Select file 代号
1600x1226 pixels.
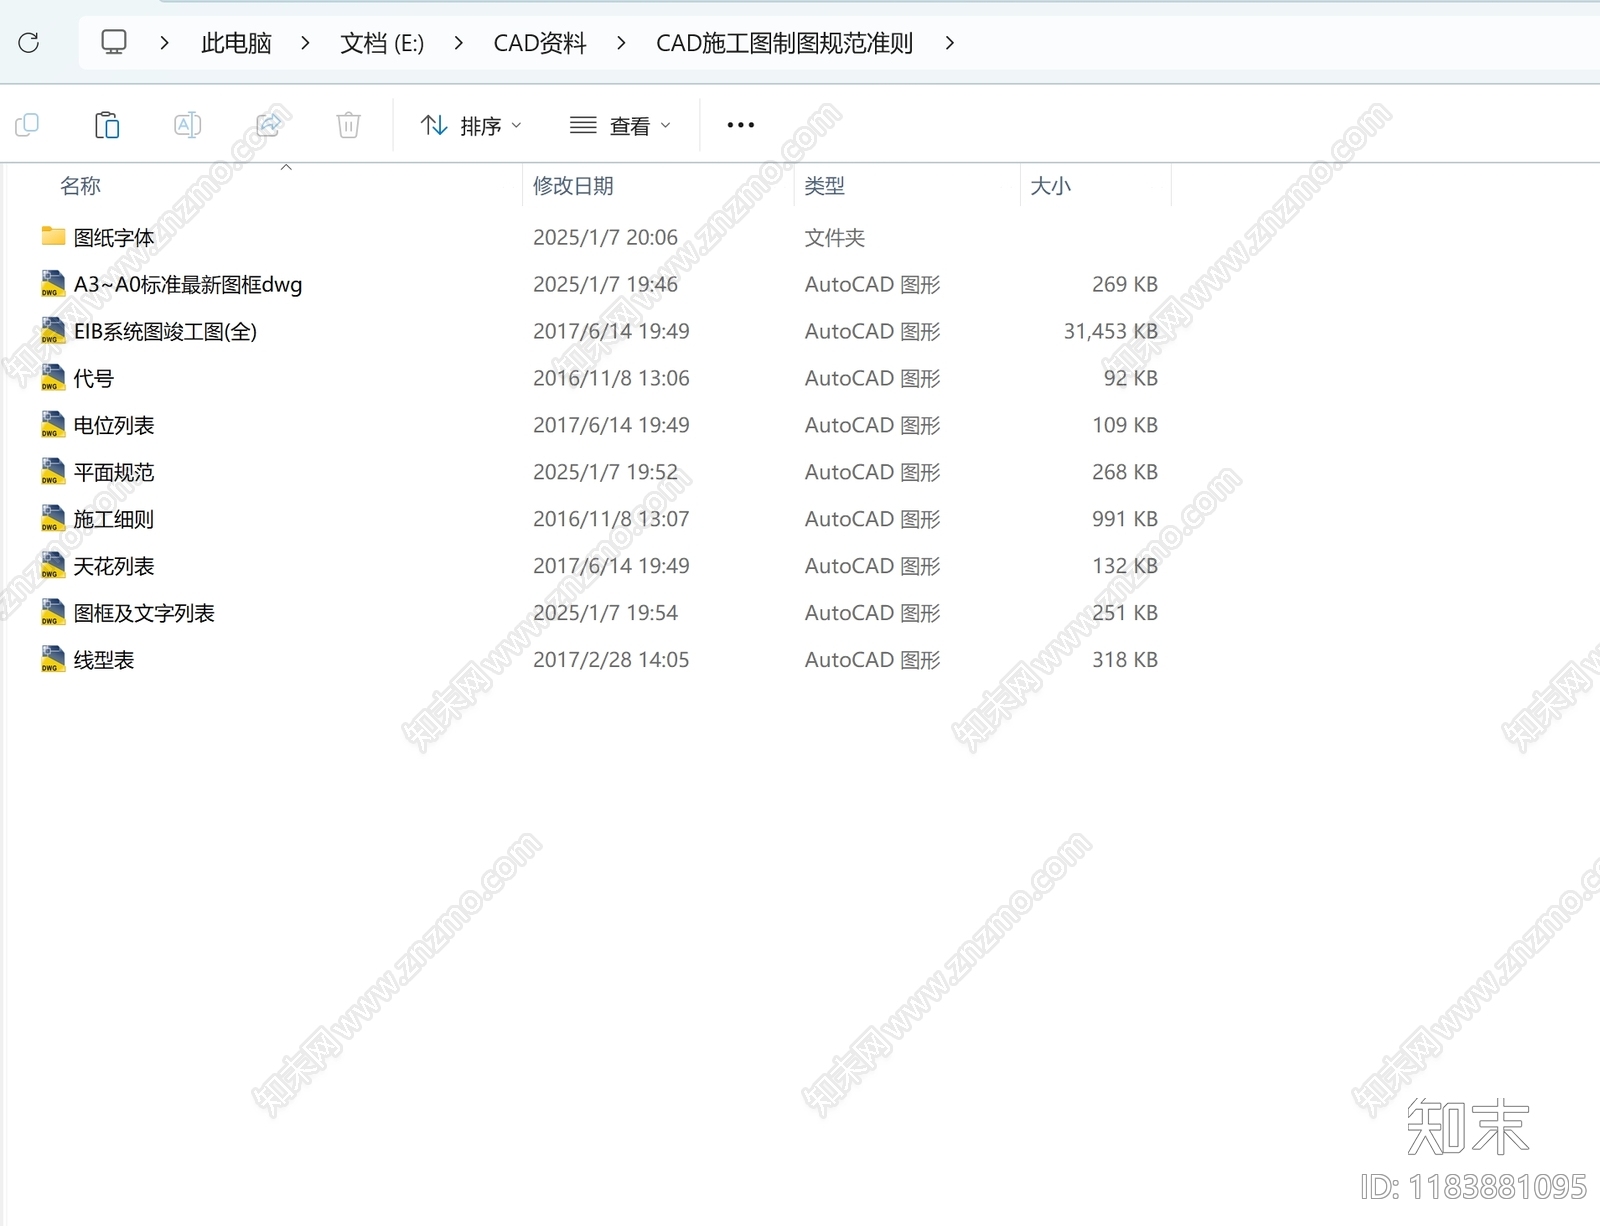coord(94,379)
